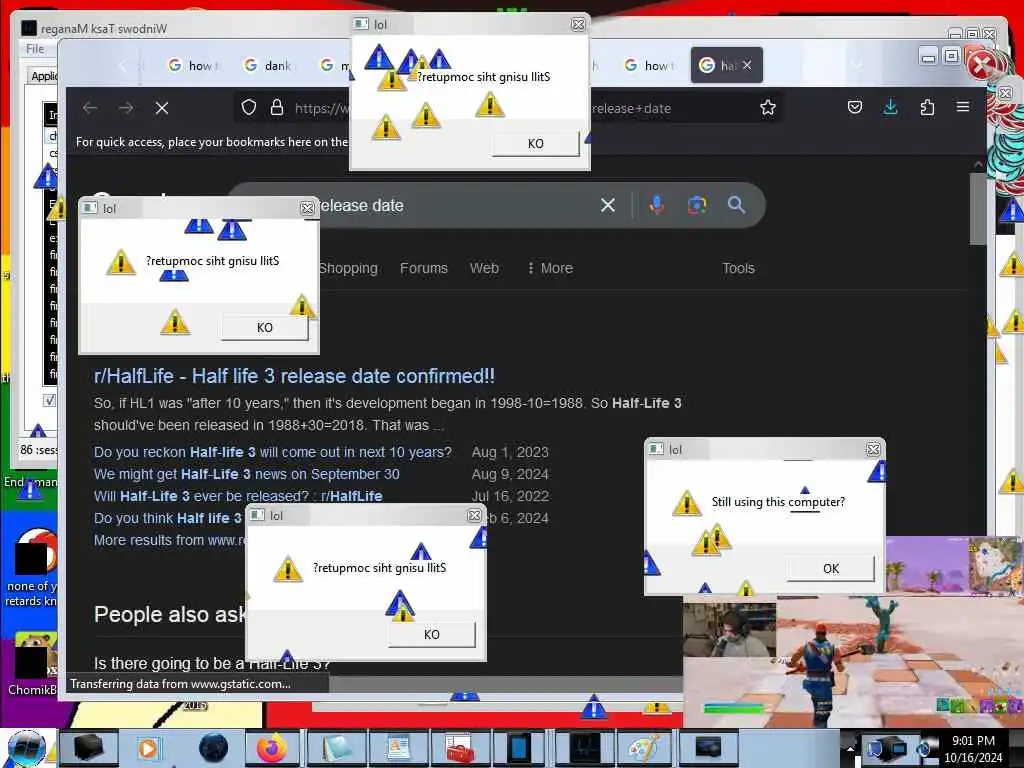Go back with Firefox back arrow
This screenshot has height=768, width=1024.
tap(90, 108)
